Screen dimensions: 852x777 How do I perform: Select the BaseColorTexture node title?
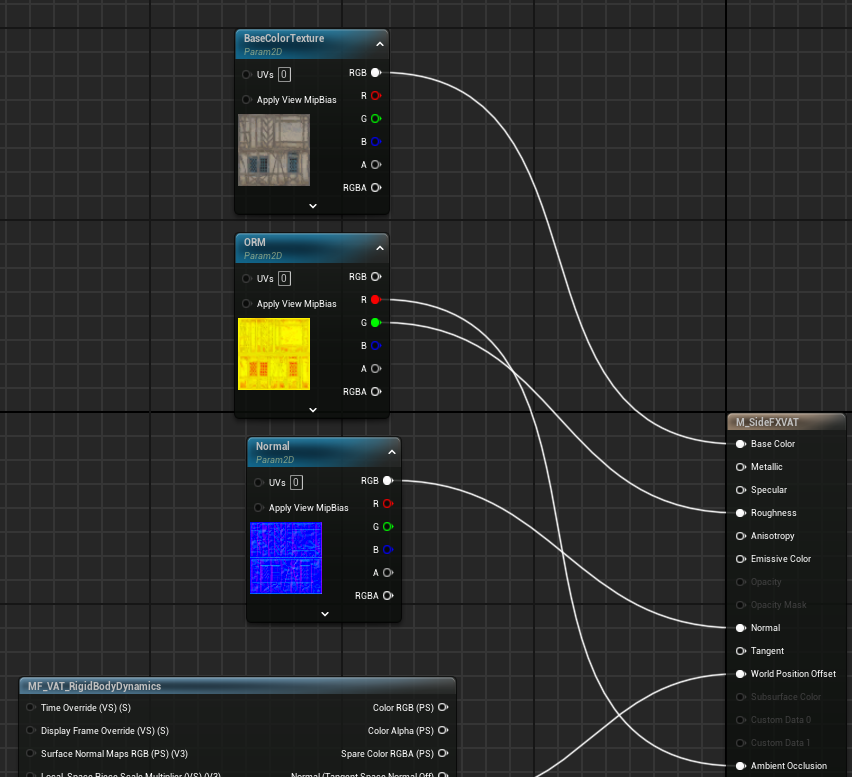point(284,38)
